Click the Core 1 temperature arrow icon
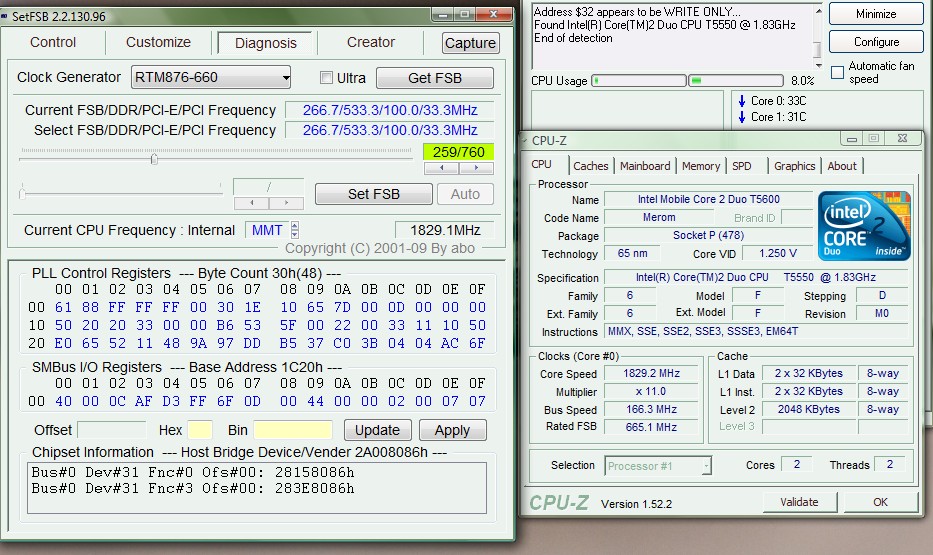Screen dimensions: 933x555 coord(742,117)
